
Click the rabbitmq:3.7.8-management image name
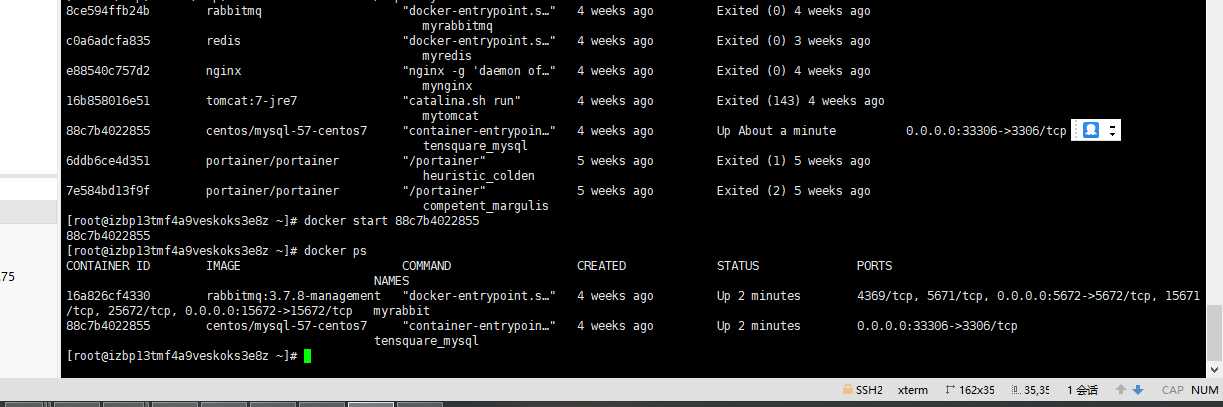pos(293,296)
